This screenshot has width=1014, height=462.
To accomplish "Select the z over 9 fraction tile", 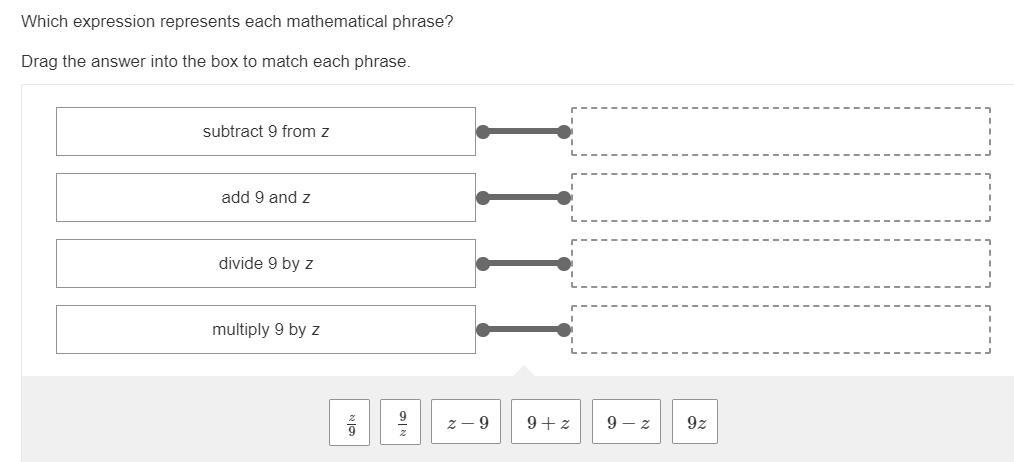I will [350, 422].
